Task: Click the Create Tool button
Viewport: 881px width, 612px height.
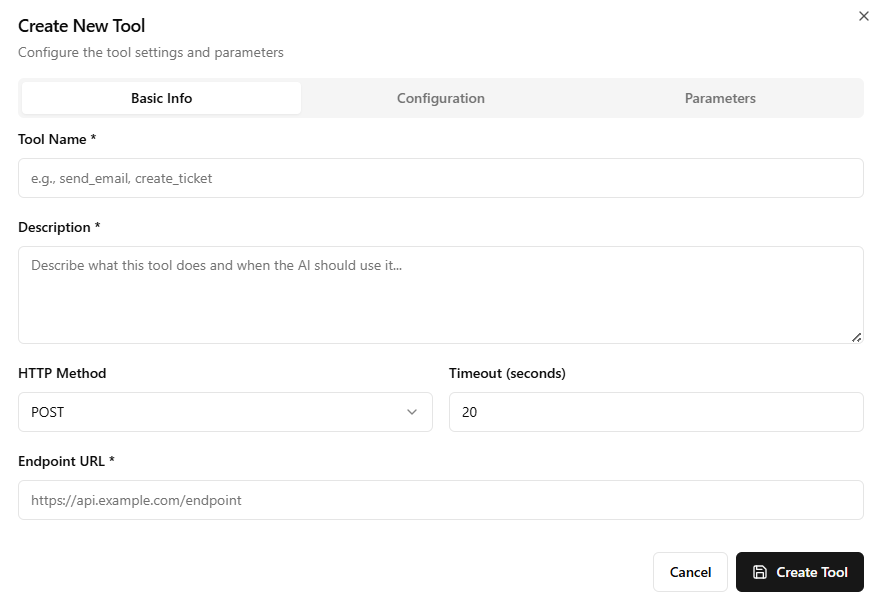Action: (800, 572)
